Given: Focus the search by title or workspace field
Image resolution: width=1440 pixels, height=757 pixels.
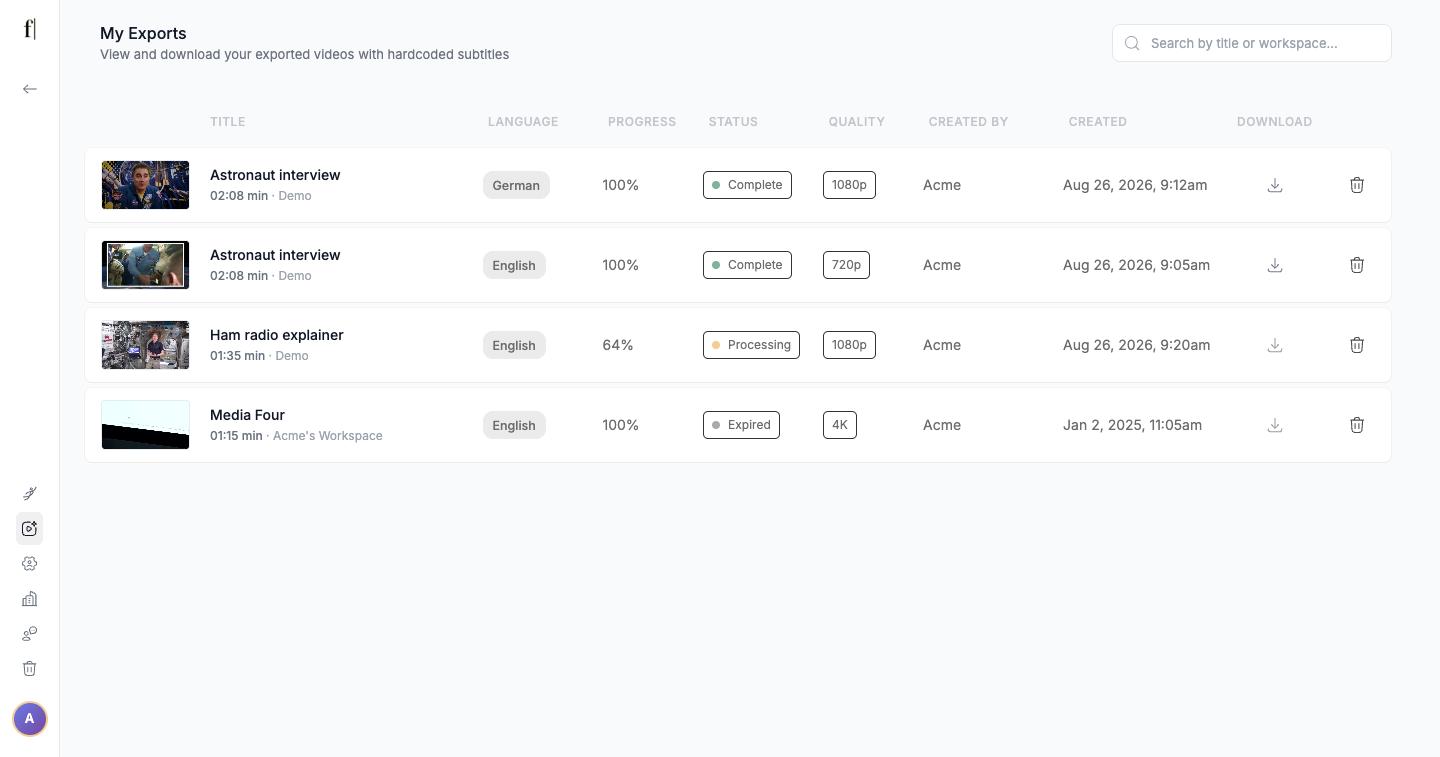Looking at the screenshot, I should pos(1252,43).
